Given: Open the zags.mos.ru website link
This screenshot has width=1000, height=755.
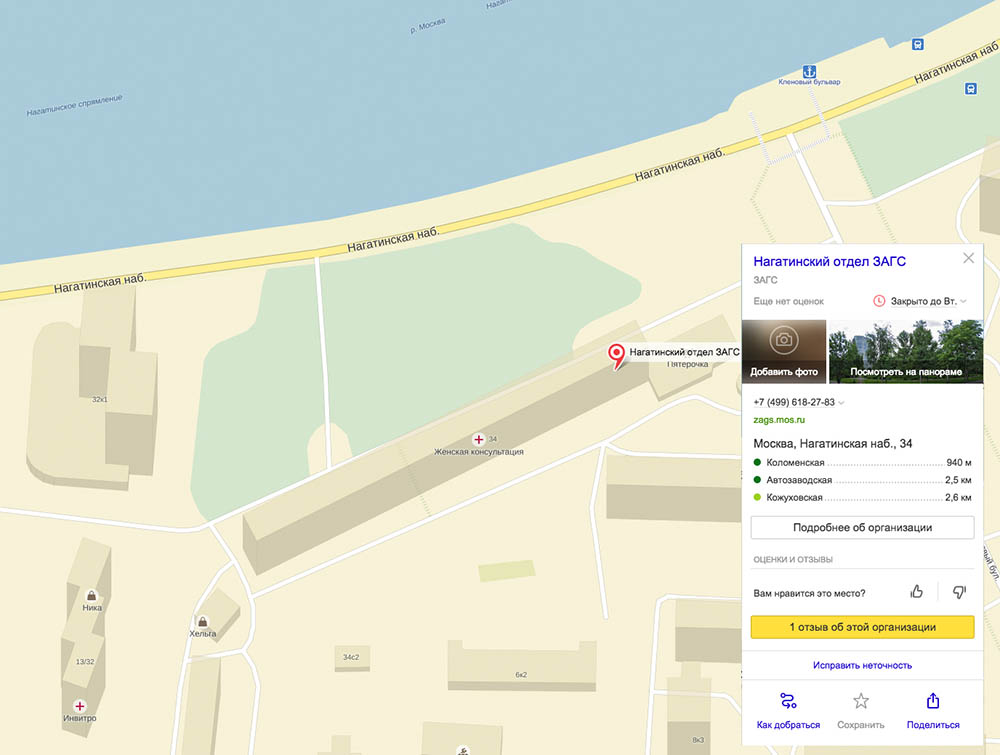Looking at the screenshot, I should [x=779, y=421].
